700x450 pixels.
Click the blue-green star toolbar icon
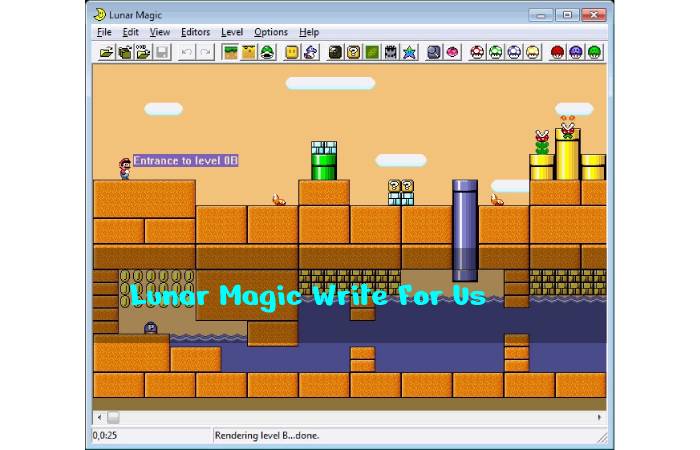(x=409, y=52)
